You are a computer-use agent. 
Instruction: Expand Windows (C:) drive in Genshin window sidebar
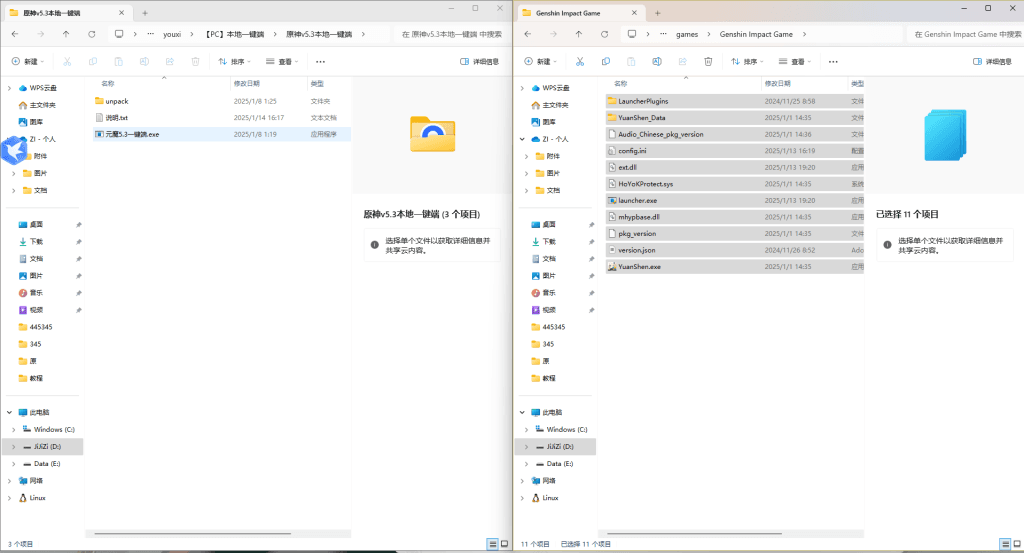coord(521,429)
